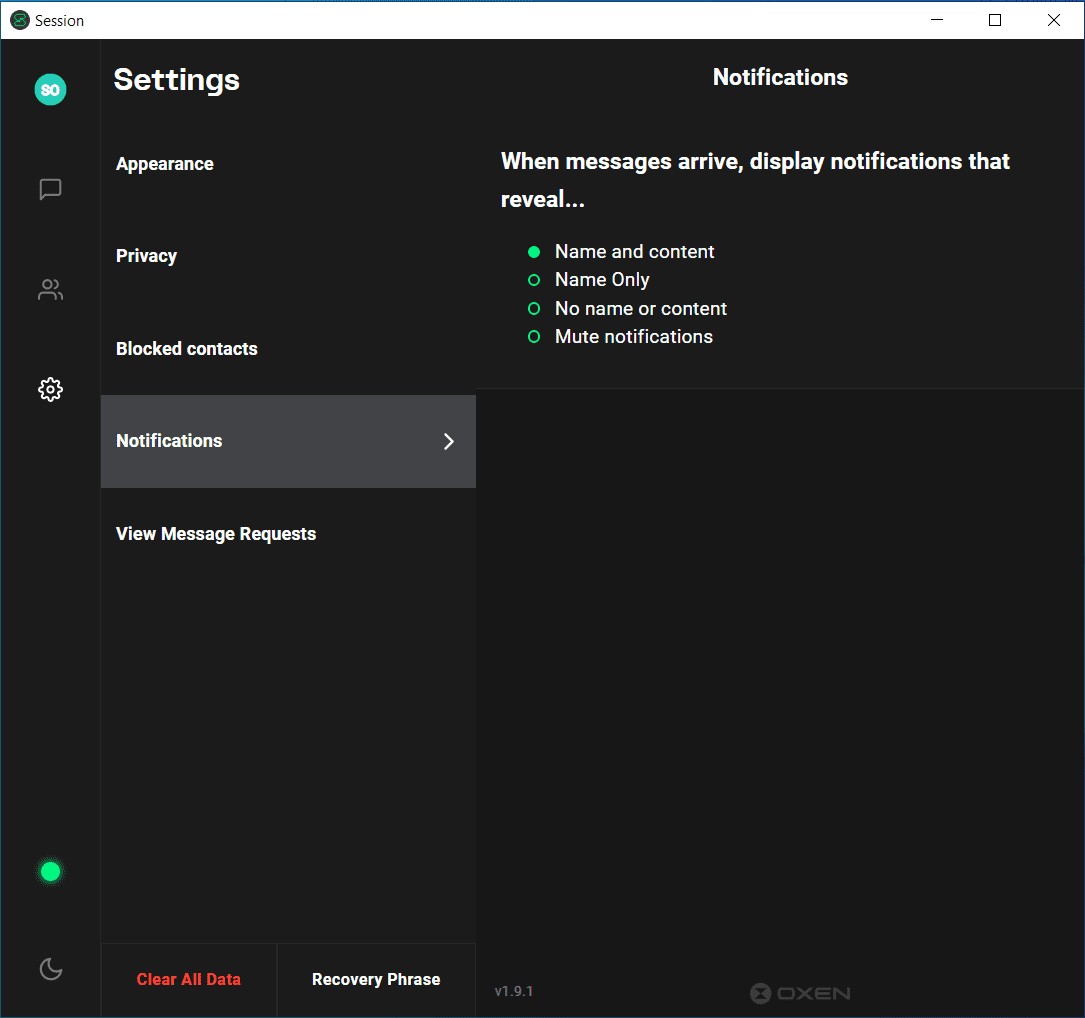Click the green network status dot
This screenshot has height=1018, width=1085.
pos(50,872)
